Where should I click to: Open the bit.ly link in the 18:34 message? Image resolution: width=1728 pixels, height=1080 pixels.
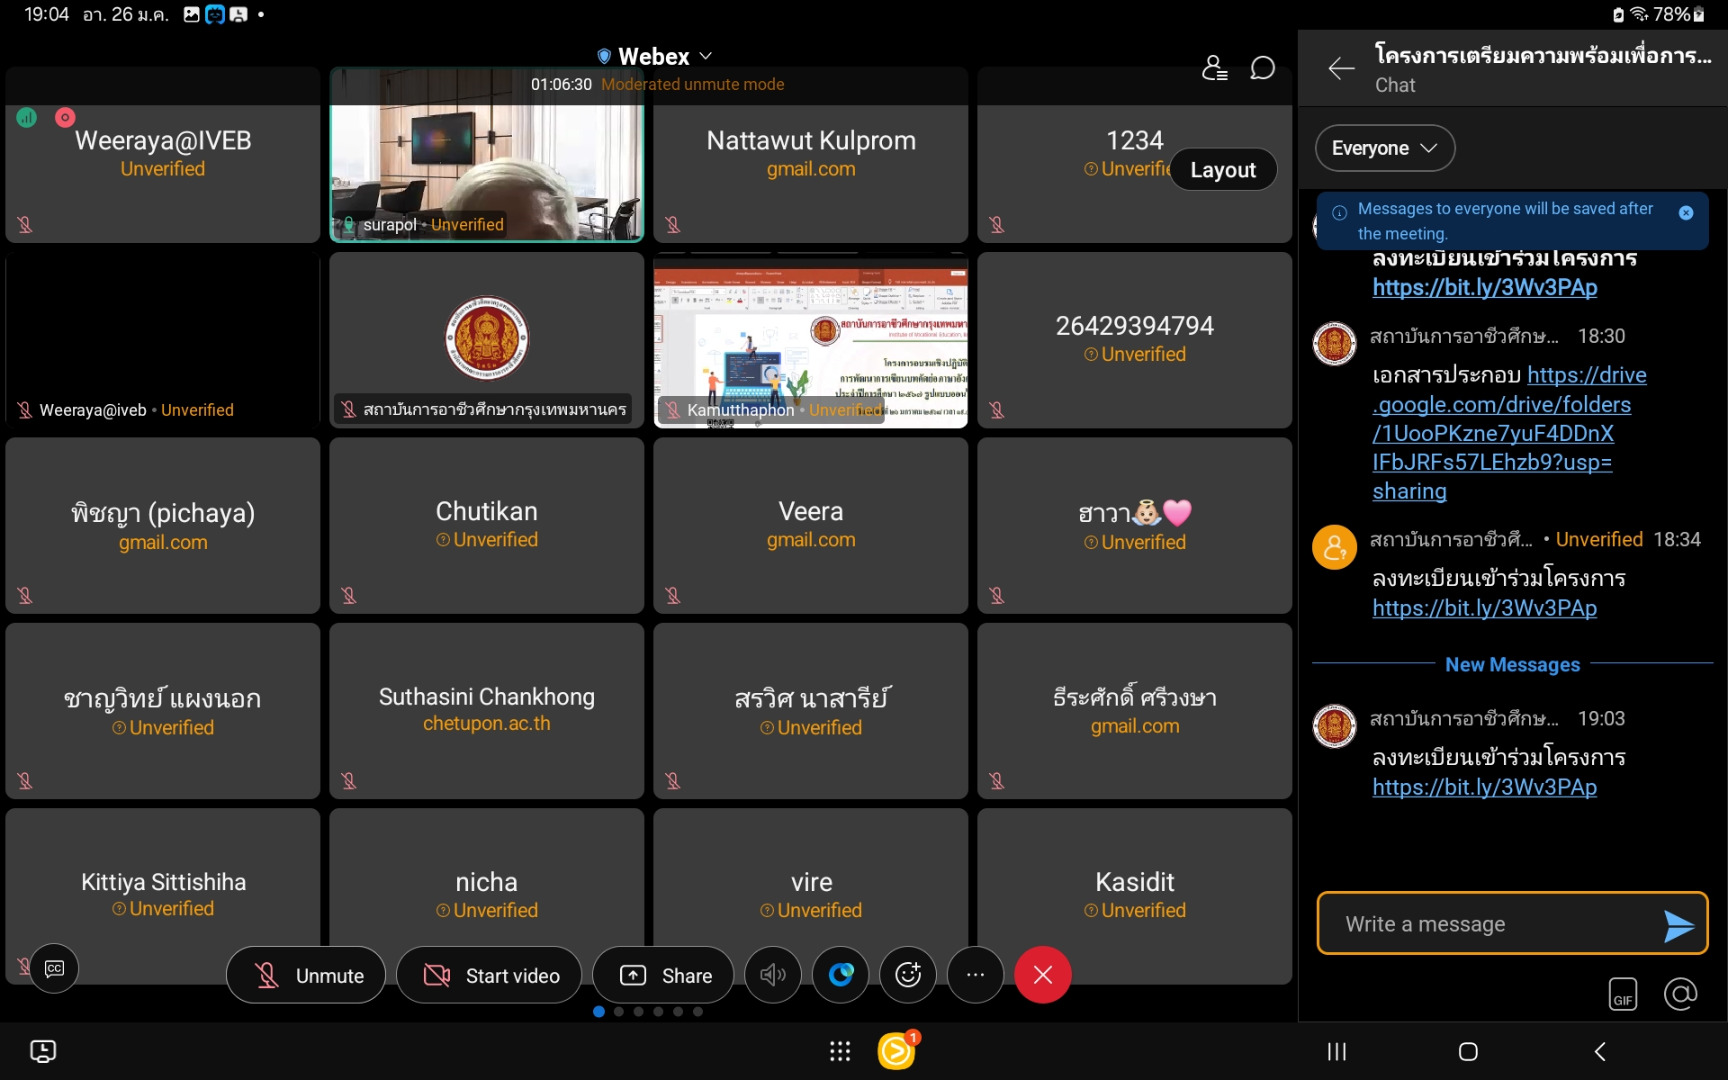(x=1484, y=609)
